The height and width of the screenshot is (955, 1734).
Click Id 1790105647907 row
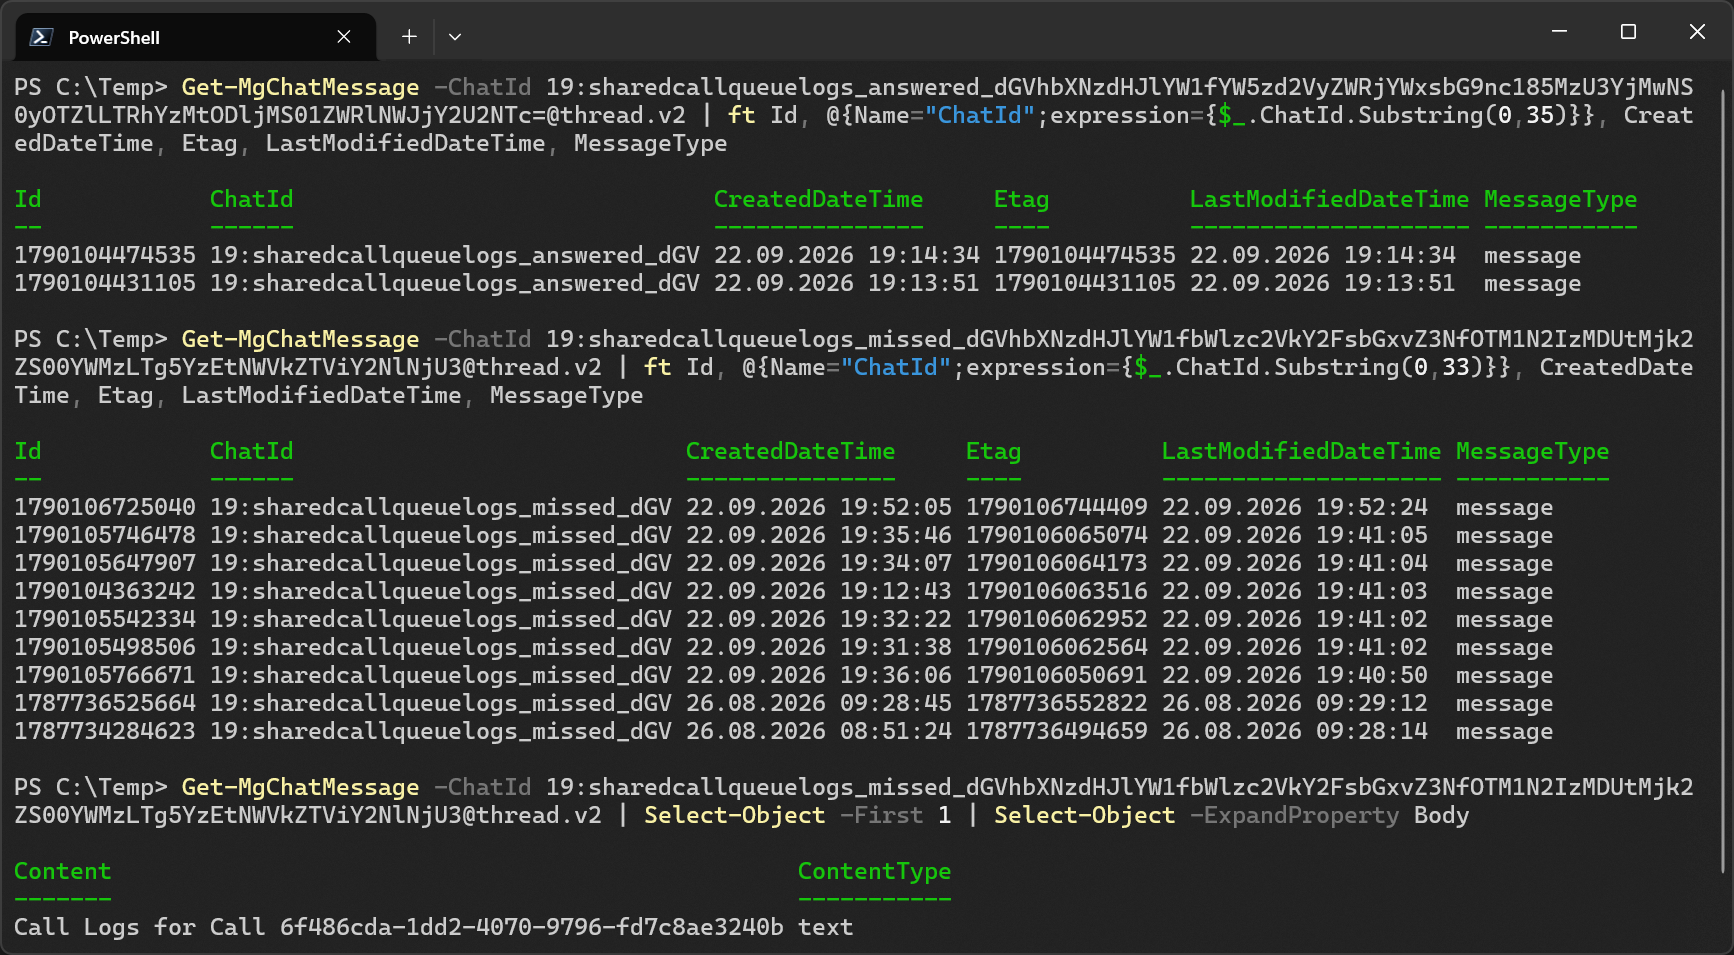(105, 563)
